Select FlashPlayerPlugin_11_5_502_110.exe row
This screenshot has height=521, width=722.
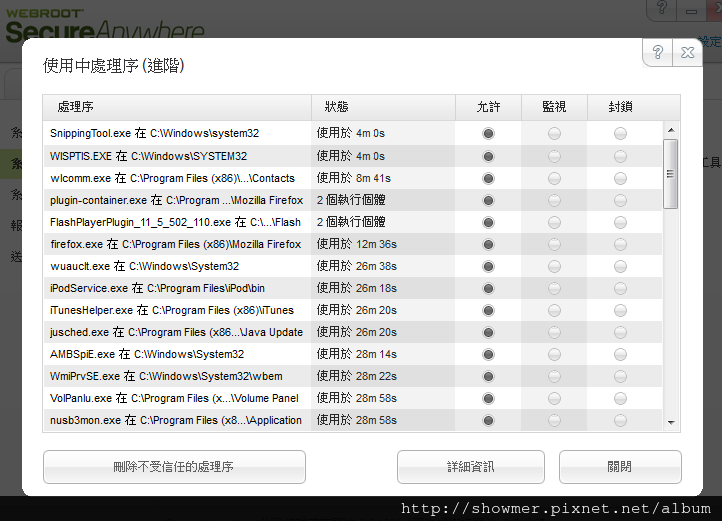353,222
